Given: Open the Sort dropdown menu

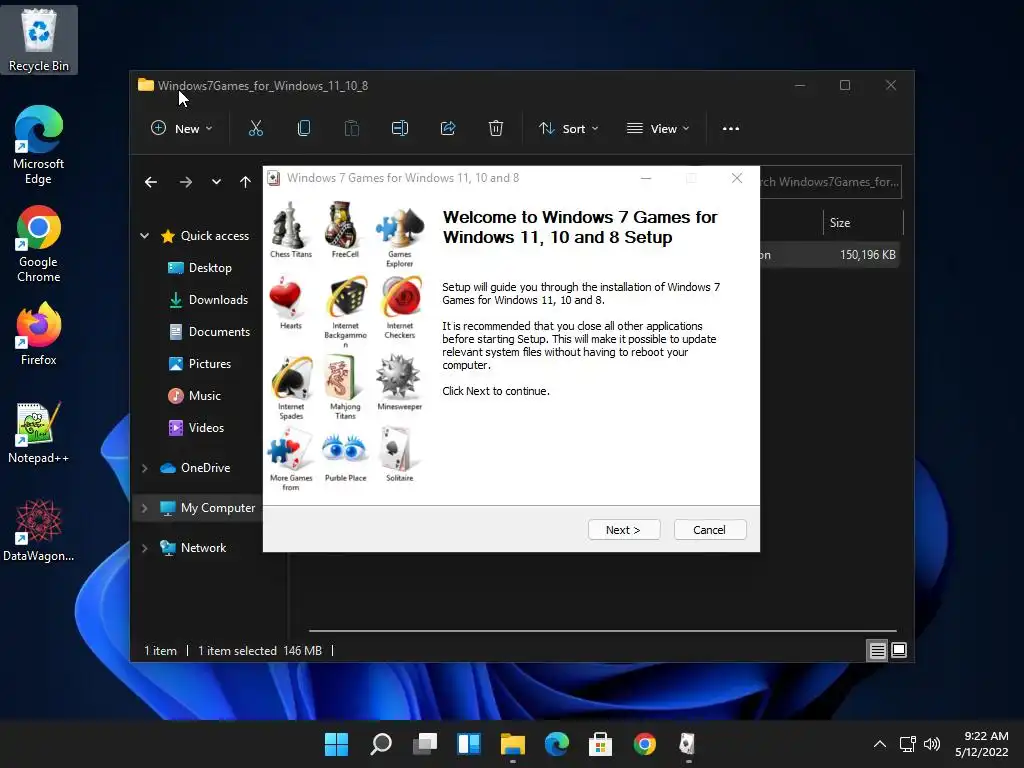Looking at the screenshot, I should (x=568, y=129).
